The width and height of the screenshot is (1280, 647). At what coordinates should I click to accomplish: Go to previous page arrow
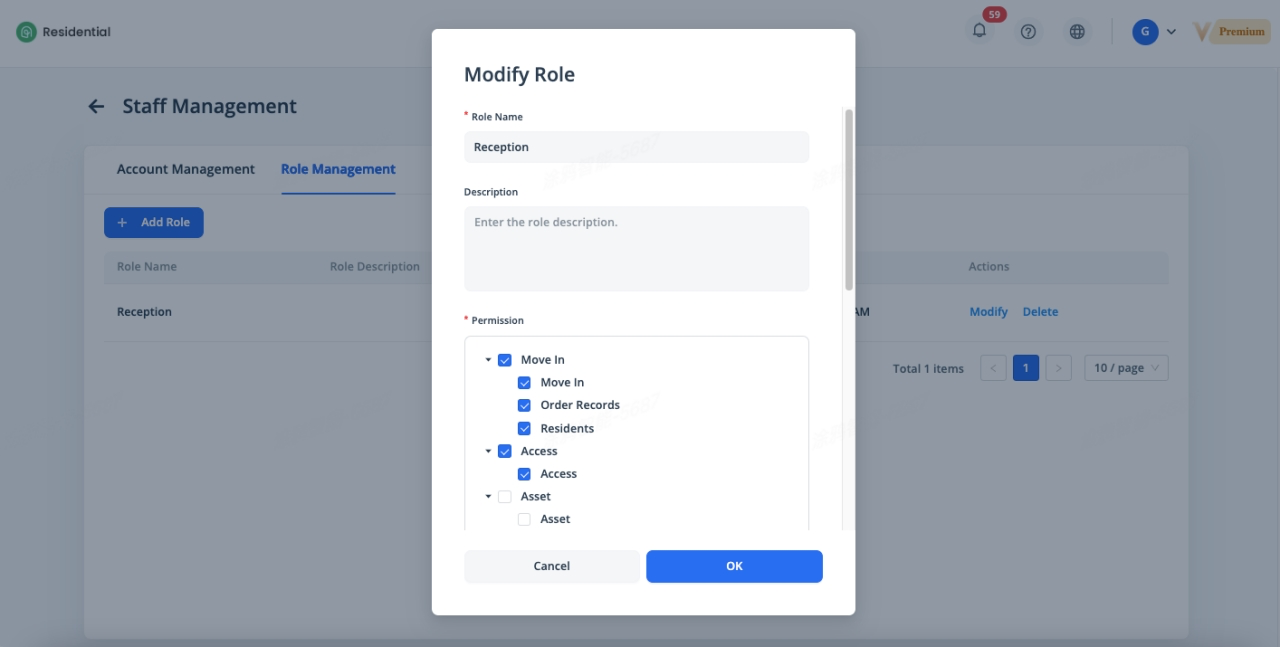tap(993, 368)
